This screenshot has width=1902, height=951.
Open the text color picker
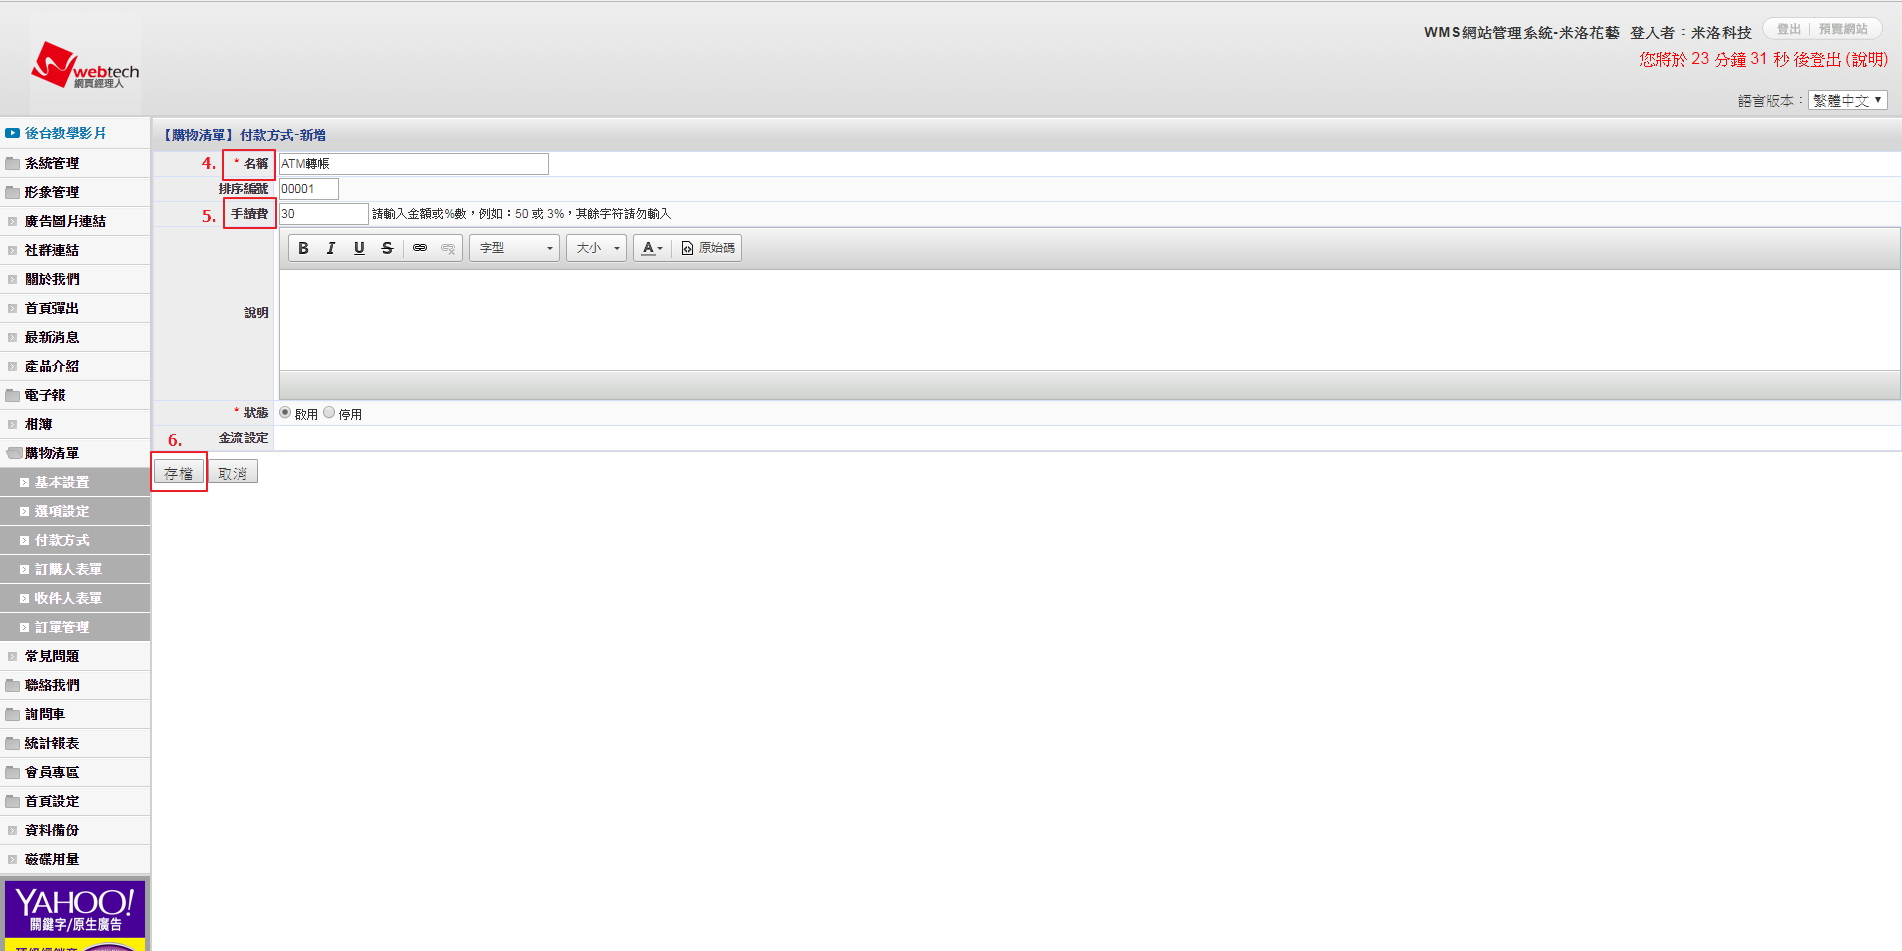pos(652,248)
